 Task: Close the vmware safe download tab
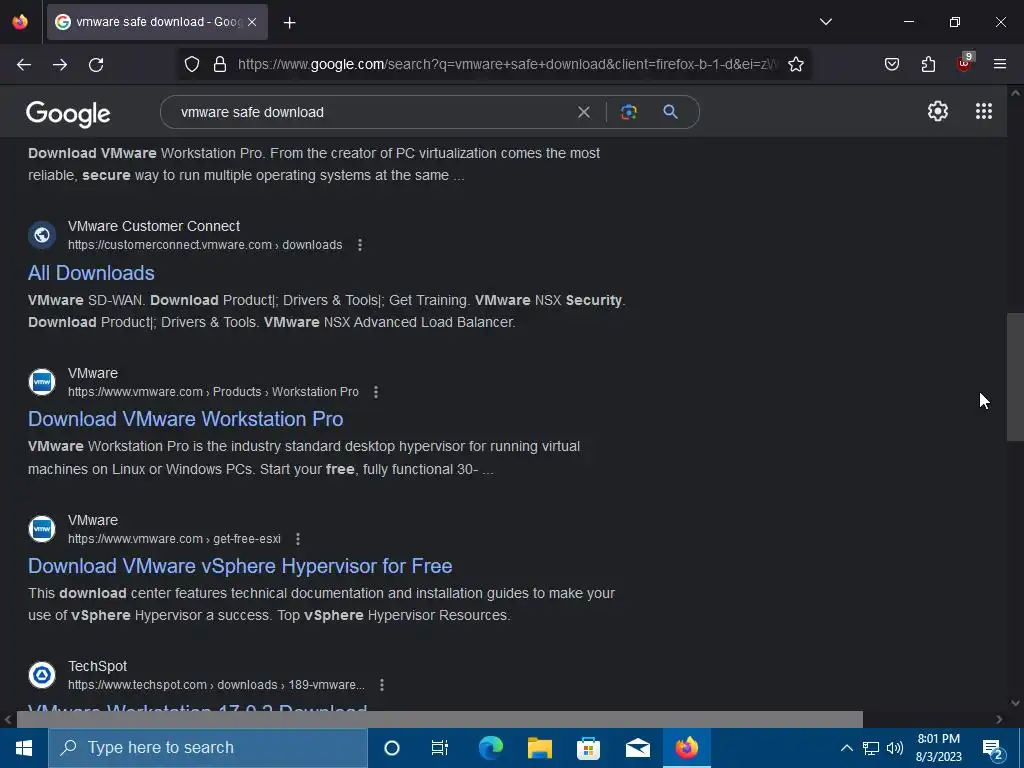[x=252, y=22]
